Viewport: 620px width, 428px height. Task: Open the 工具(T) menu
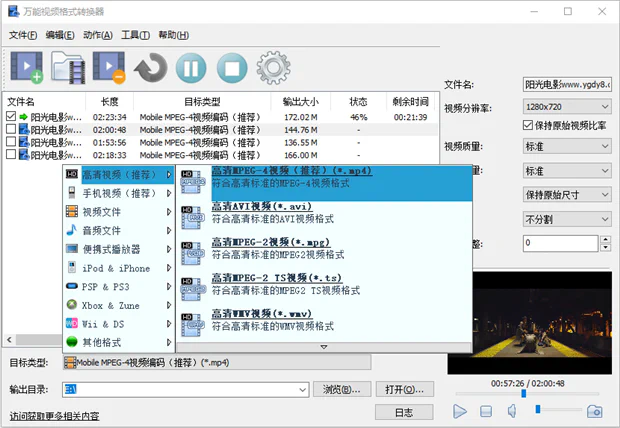[135, 35]
